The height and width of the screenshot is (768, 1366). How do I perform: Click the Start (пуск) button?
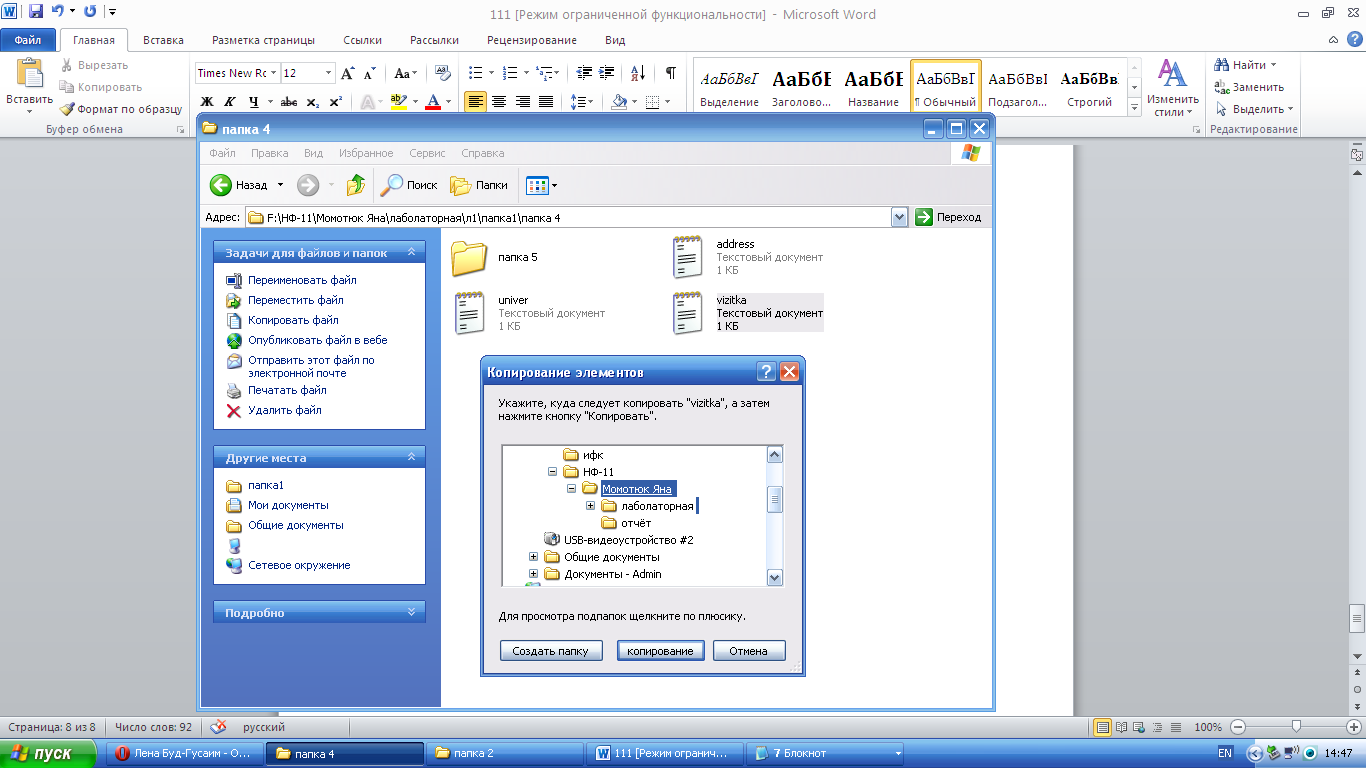coord(48,753)
